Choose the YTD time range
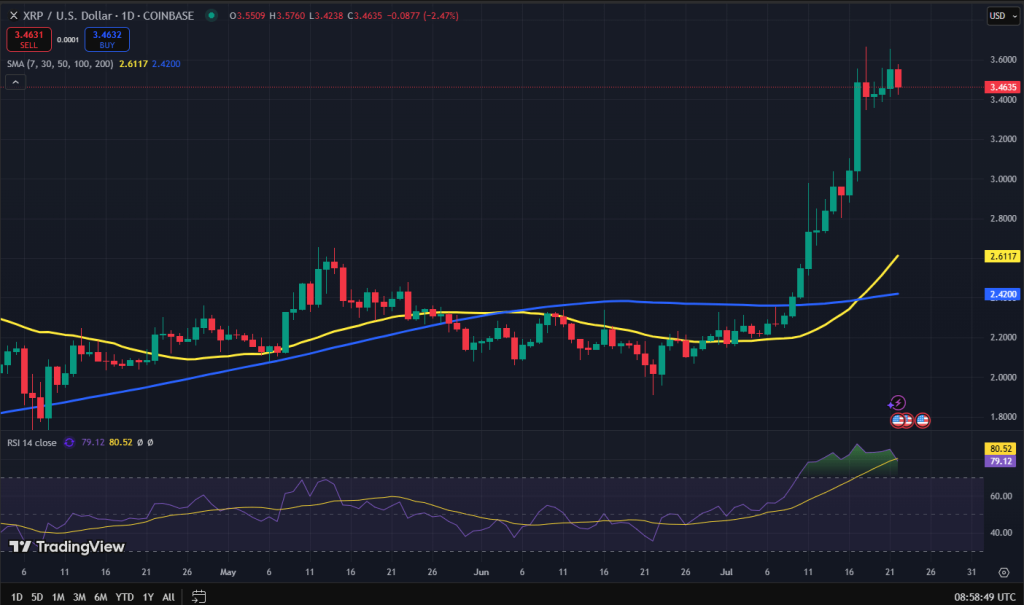The width and height of the screenshot is (1024, 605). click(124, 597)
